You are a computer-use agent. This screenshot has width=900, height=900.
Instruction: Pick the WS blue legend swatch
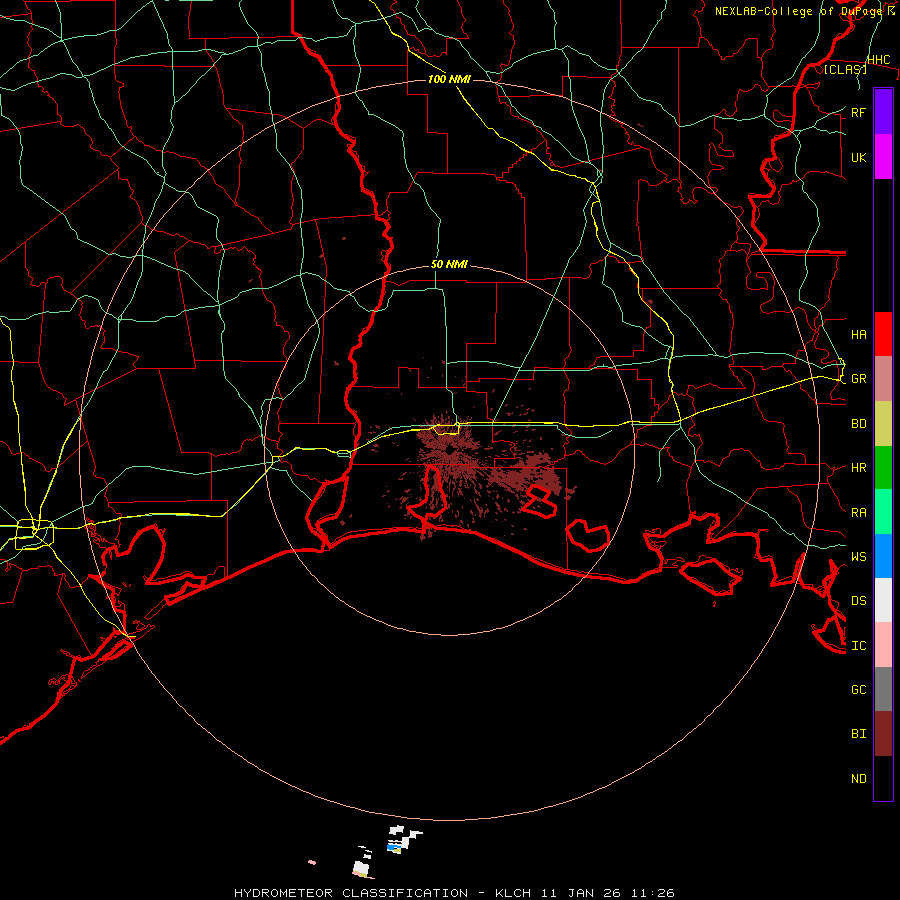pos(883,556)
